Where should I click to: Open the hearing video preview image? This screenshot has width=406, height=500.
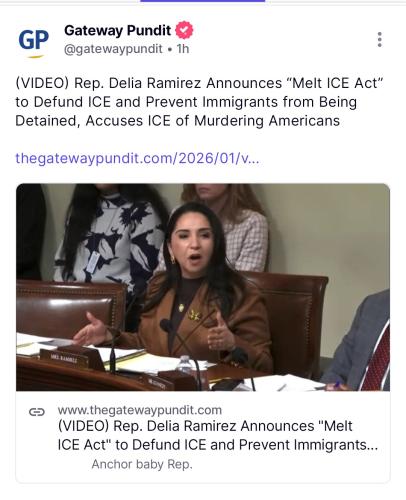tap(203, 287)
